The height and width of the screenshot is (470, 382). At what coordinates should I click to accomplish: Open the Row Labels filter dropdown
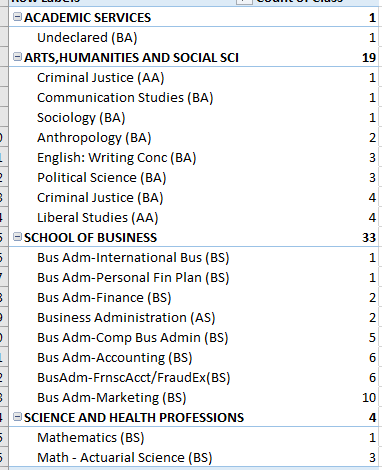coord(244,1)
